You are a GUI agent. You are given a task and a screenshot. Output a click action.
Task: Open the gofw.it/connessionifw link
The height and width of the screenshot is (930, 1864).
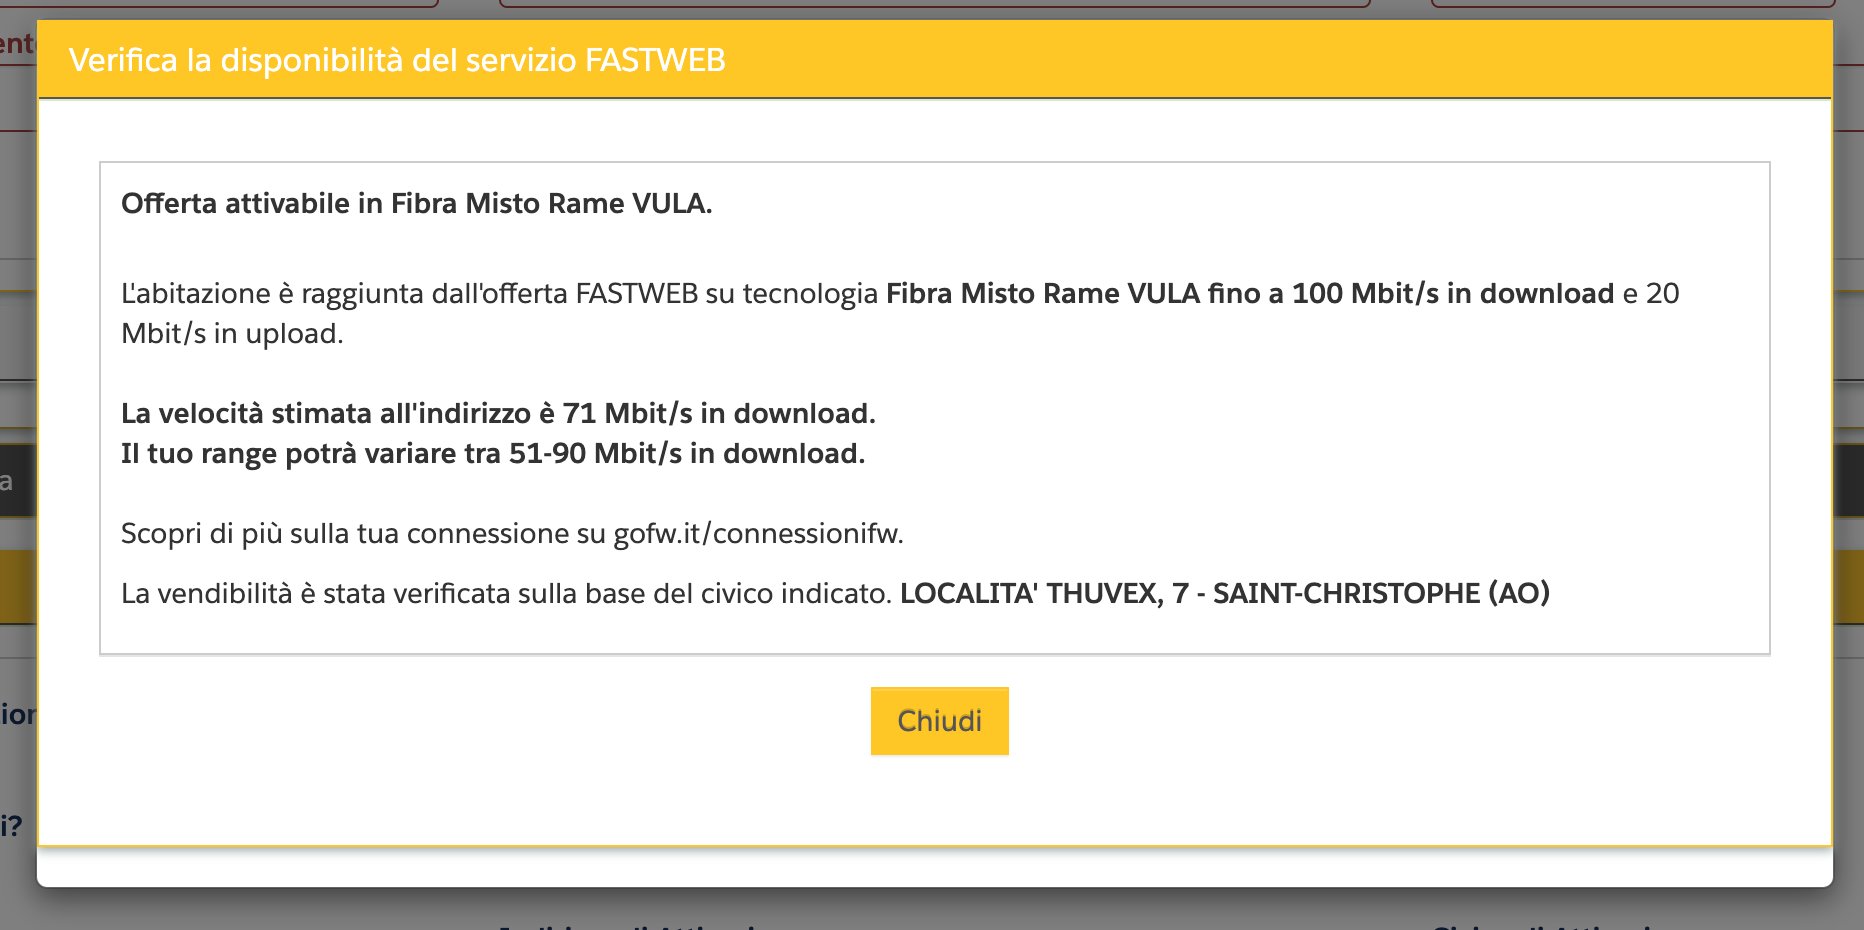[x=757, y=534]
